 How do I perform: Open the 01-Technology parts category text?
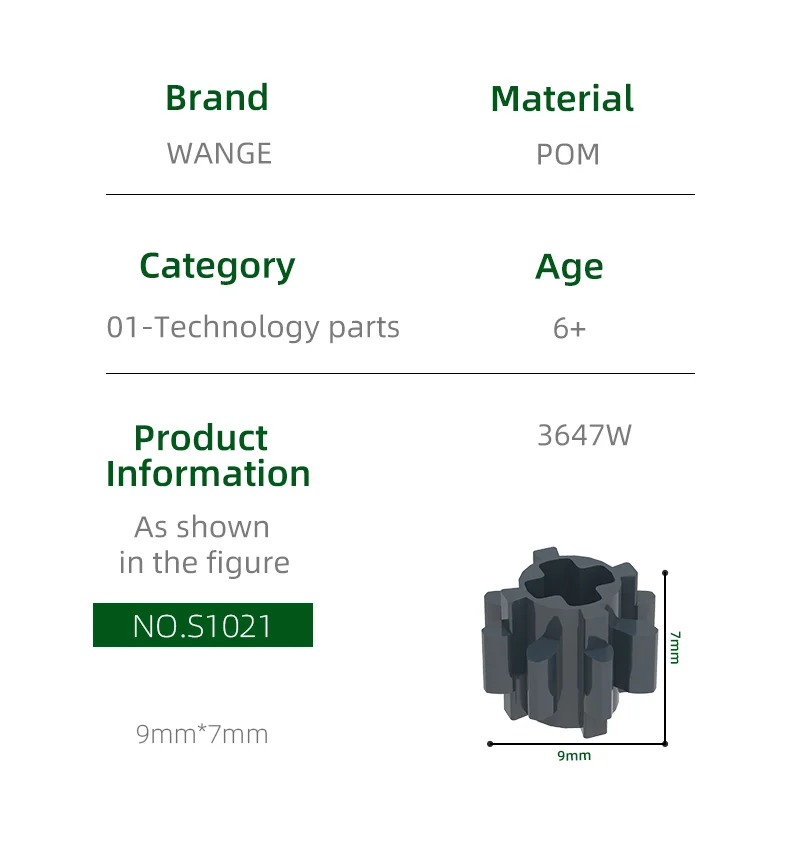click(253, 327)
